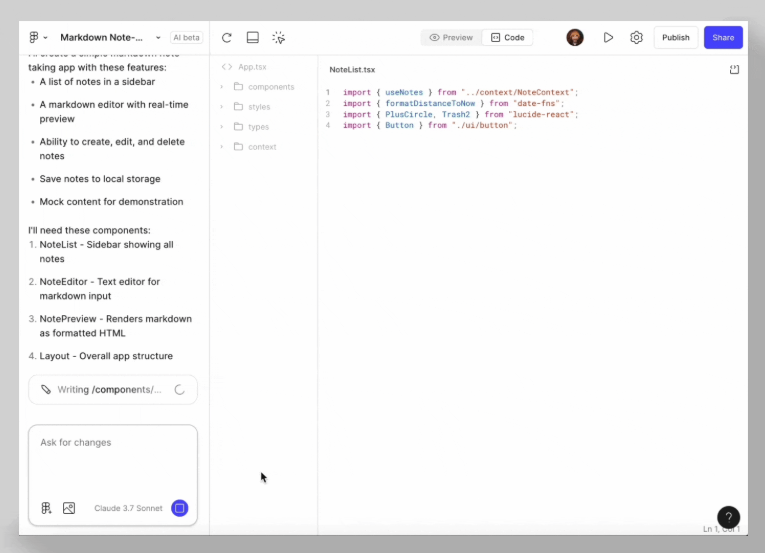Expand the styles folder chevron

coord(221,107)
